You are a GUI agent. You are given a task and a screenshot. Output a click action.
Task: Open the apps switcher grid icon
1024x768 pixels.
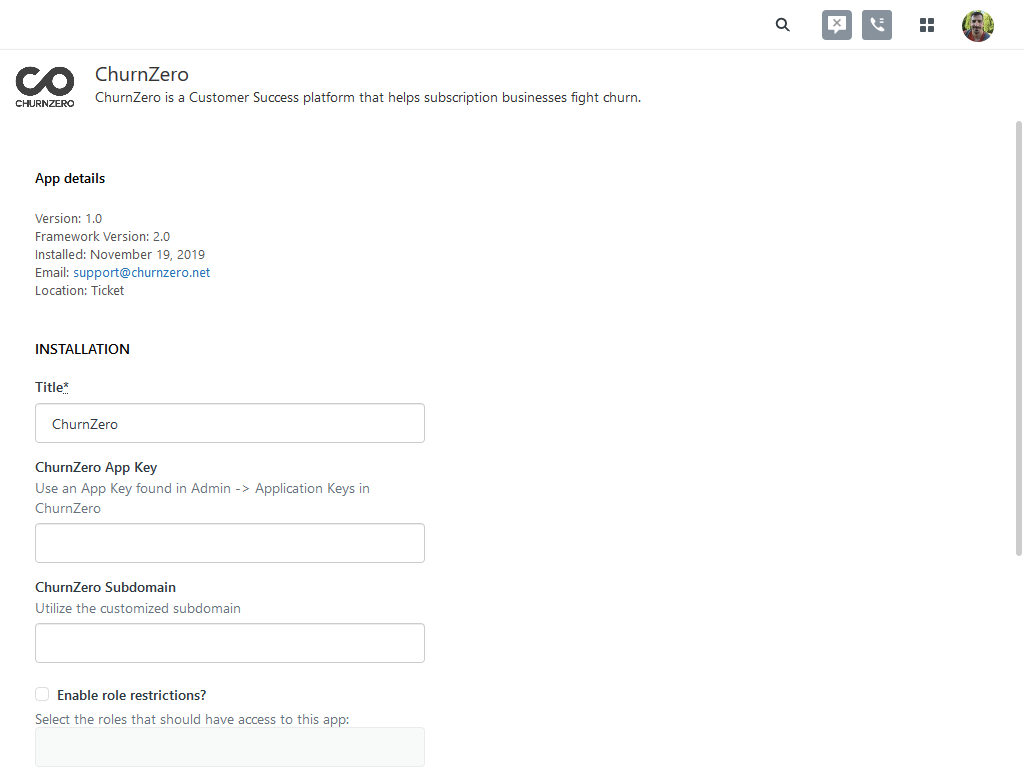(x=926, y=24)
